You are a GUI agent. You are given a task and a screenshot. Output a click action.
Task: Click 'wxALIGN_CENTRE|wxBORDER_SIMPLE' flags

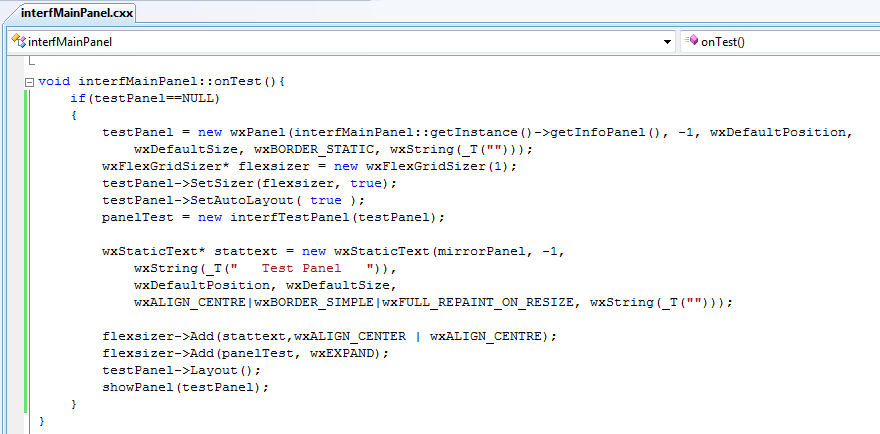(x=254, y=302)
